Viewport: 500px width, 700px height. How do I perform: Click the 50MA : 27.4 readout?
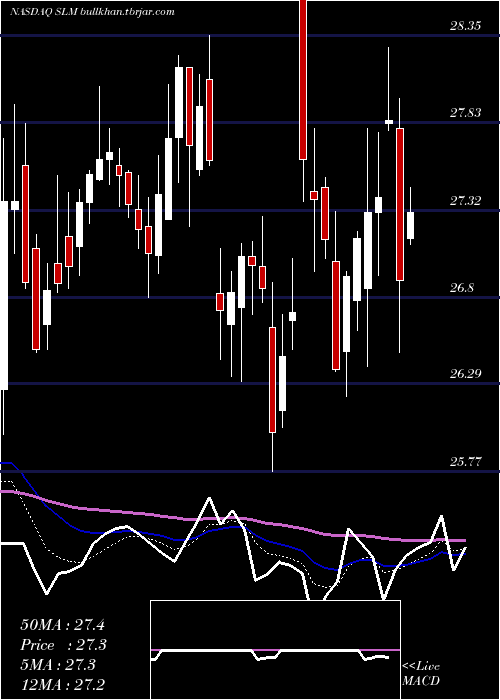pos(62,625)
